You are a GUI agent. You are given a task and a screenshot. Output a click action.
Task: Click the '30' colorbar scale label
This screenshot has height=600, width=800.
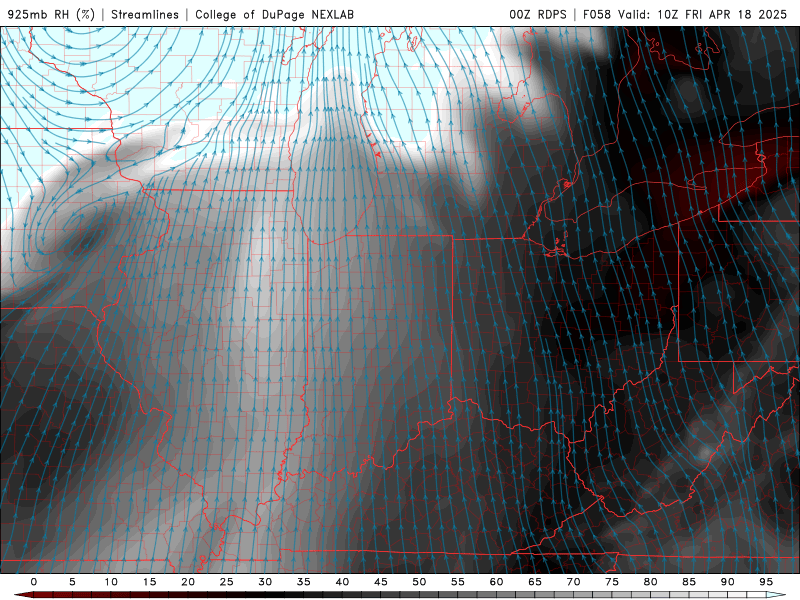(265, 582)
